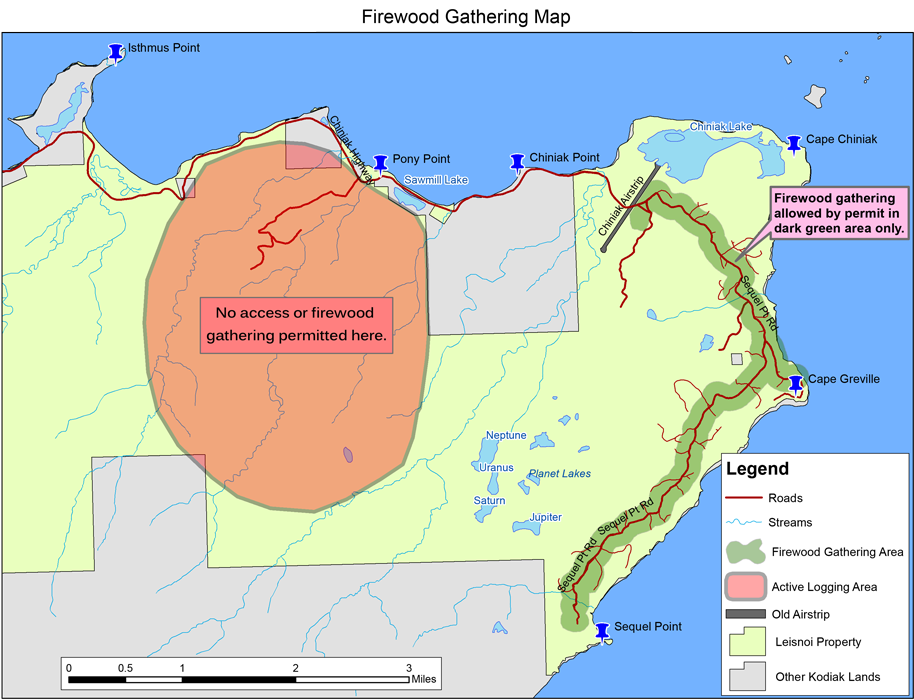Viewport: 914px width, 700px height.
Task: Click the Isthmus Point map pin
Action: point(116,52)
